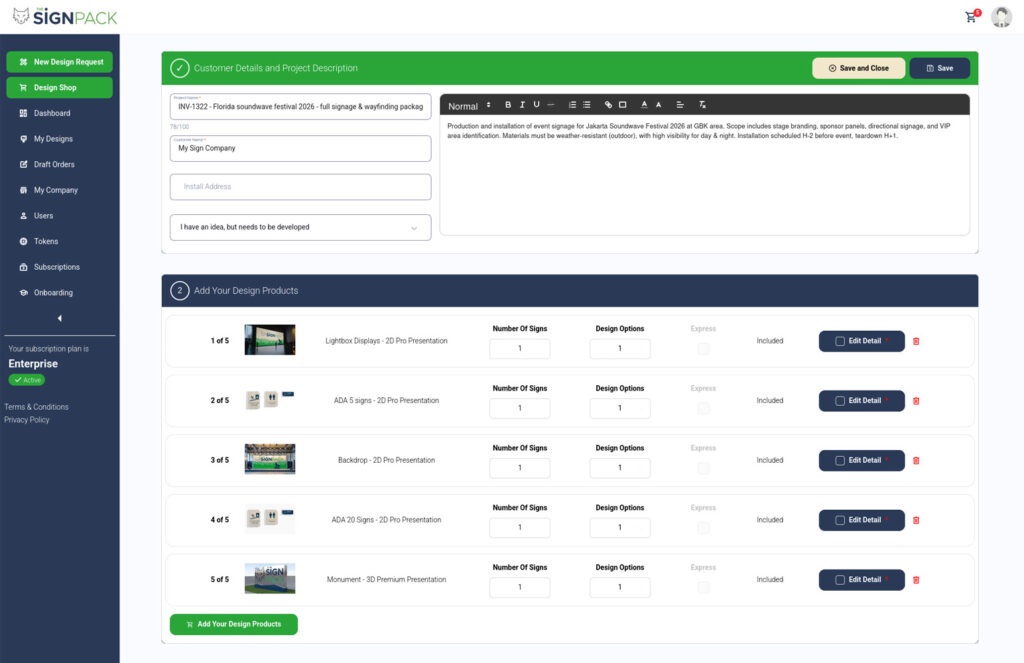Click the customer name field
1024x663 pixels.
pyautogui.click(x=300, y=148)
